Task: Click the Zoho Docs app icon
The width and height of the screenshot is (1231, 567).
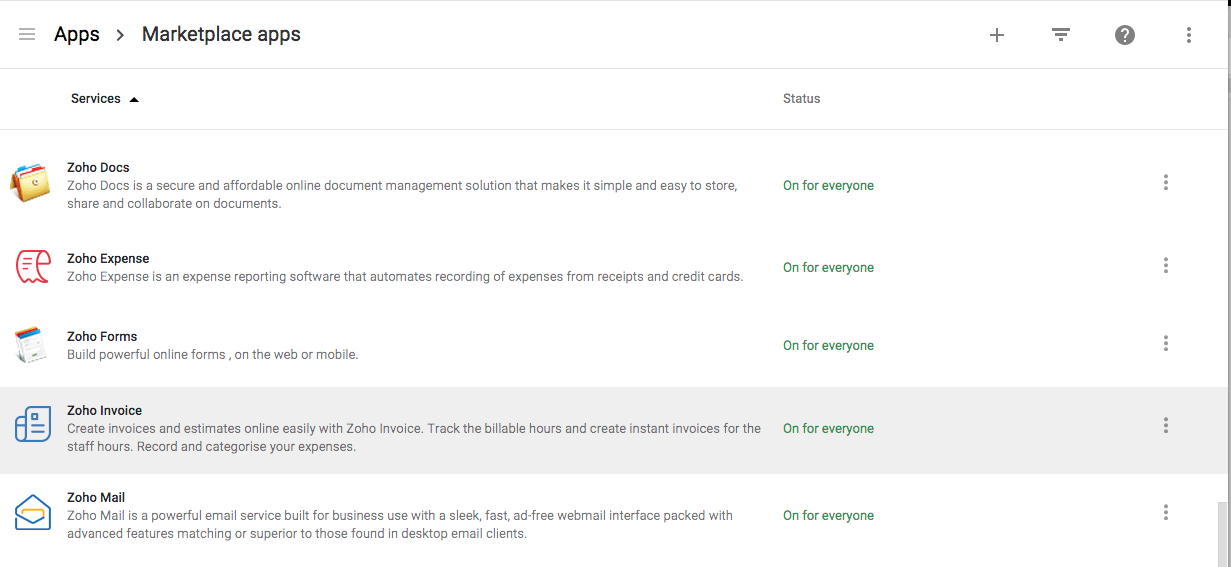Action: click(31, 183)
